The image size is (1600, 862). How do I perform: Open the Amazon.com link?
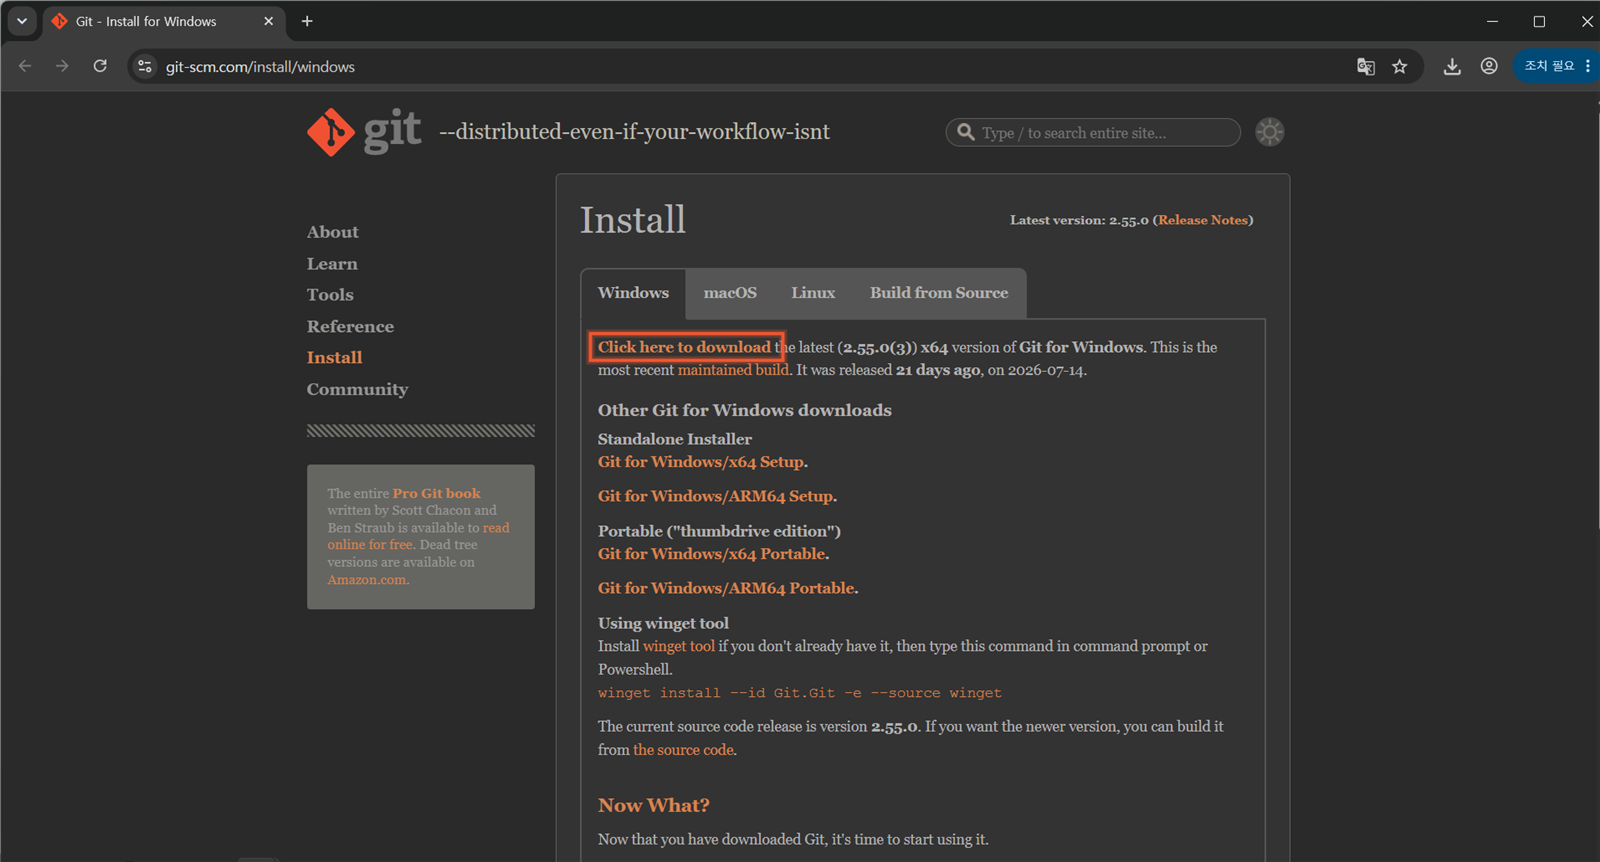pos(367,580)
